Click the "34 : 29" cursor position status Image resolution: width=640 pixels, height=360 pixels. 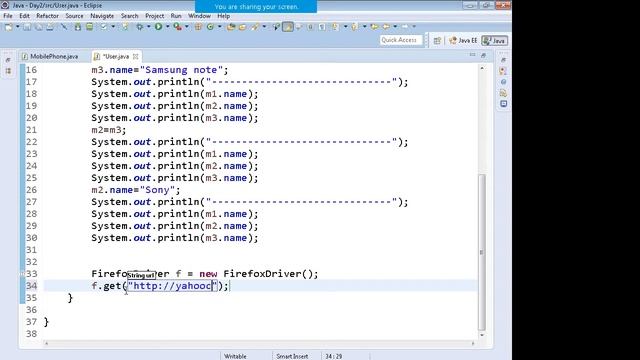click(x=333, y=356)
